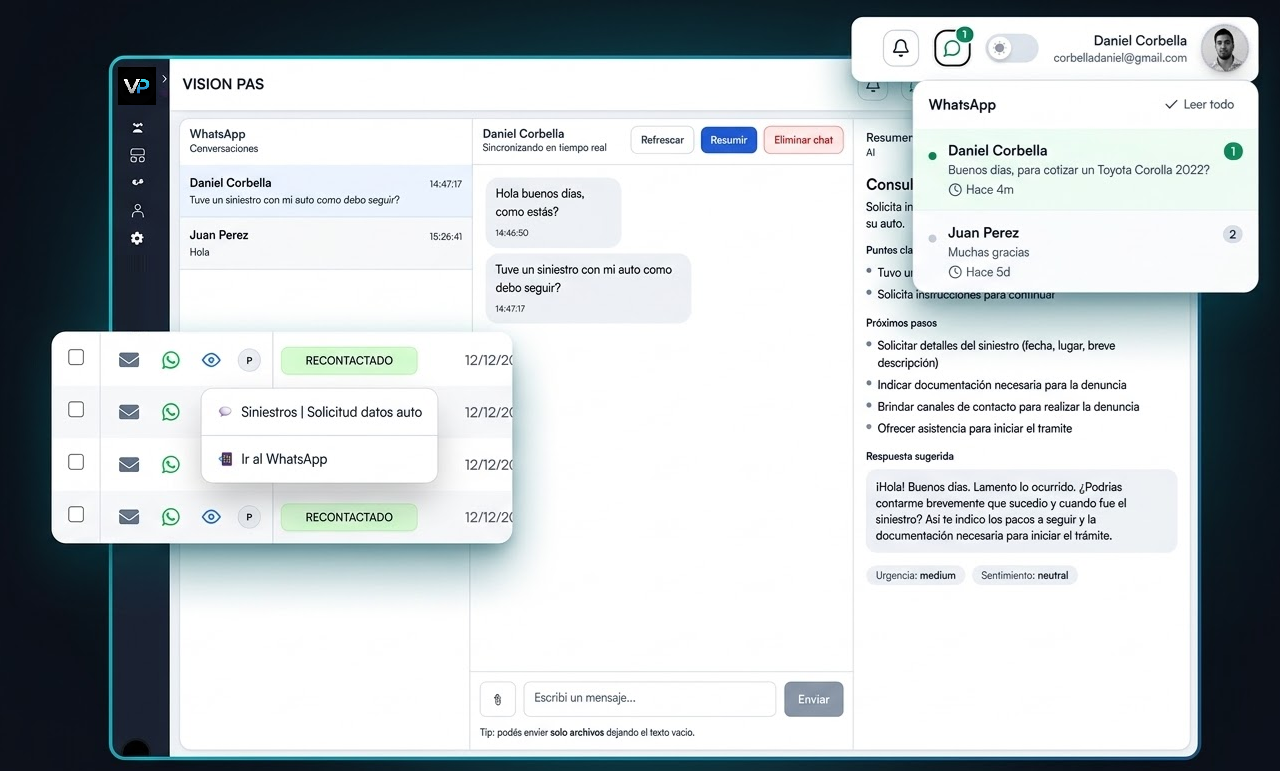
Task: Click inside the 'Escribi un mensaje' field
Action: coord(650,699)
